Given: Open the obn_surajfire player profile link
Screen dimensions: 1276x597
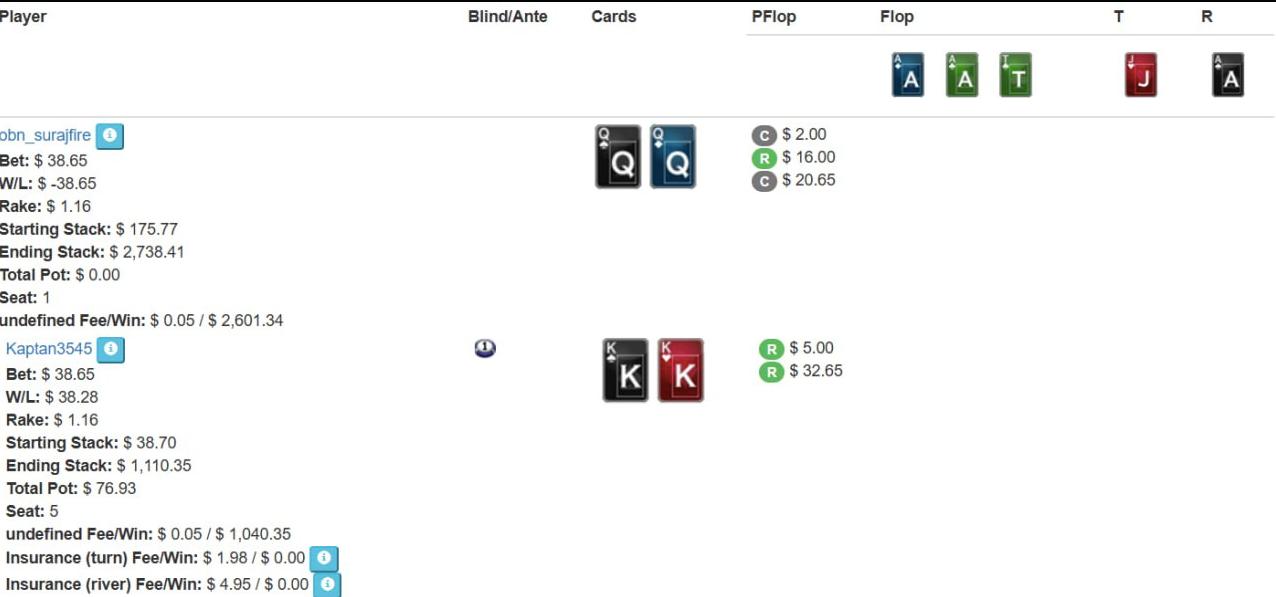Looking at the screenshot, I should point(45,135).
